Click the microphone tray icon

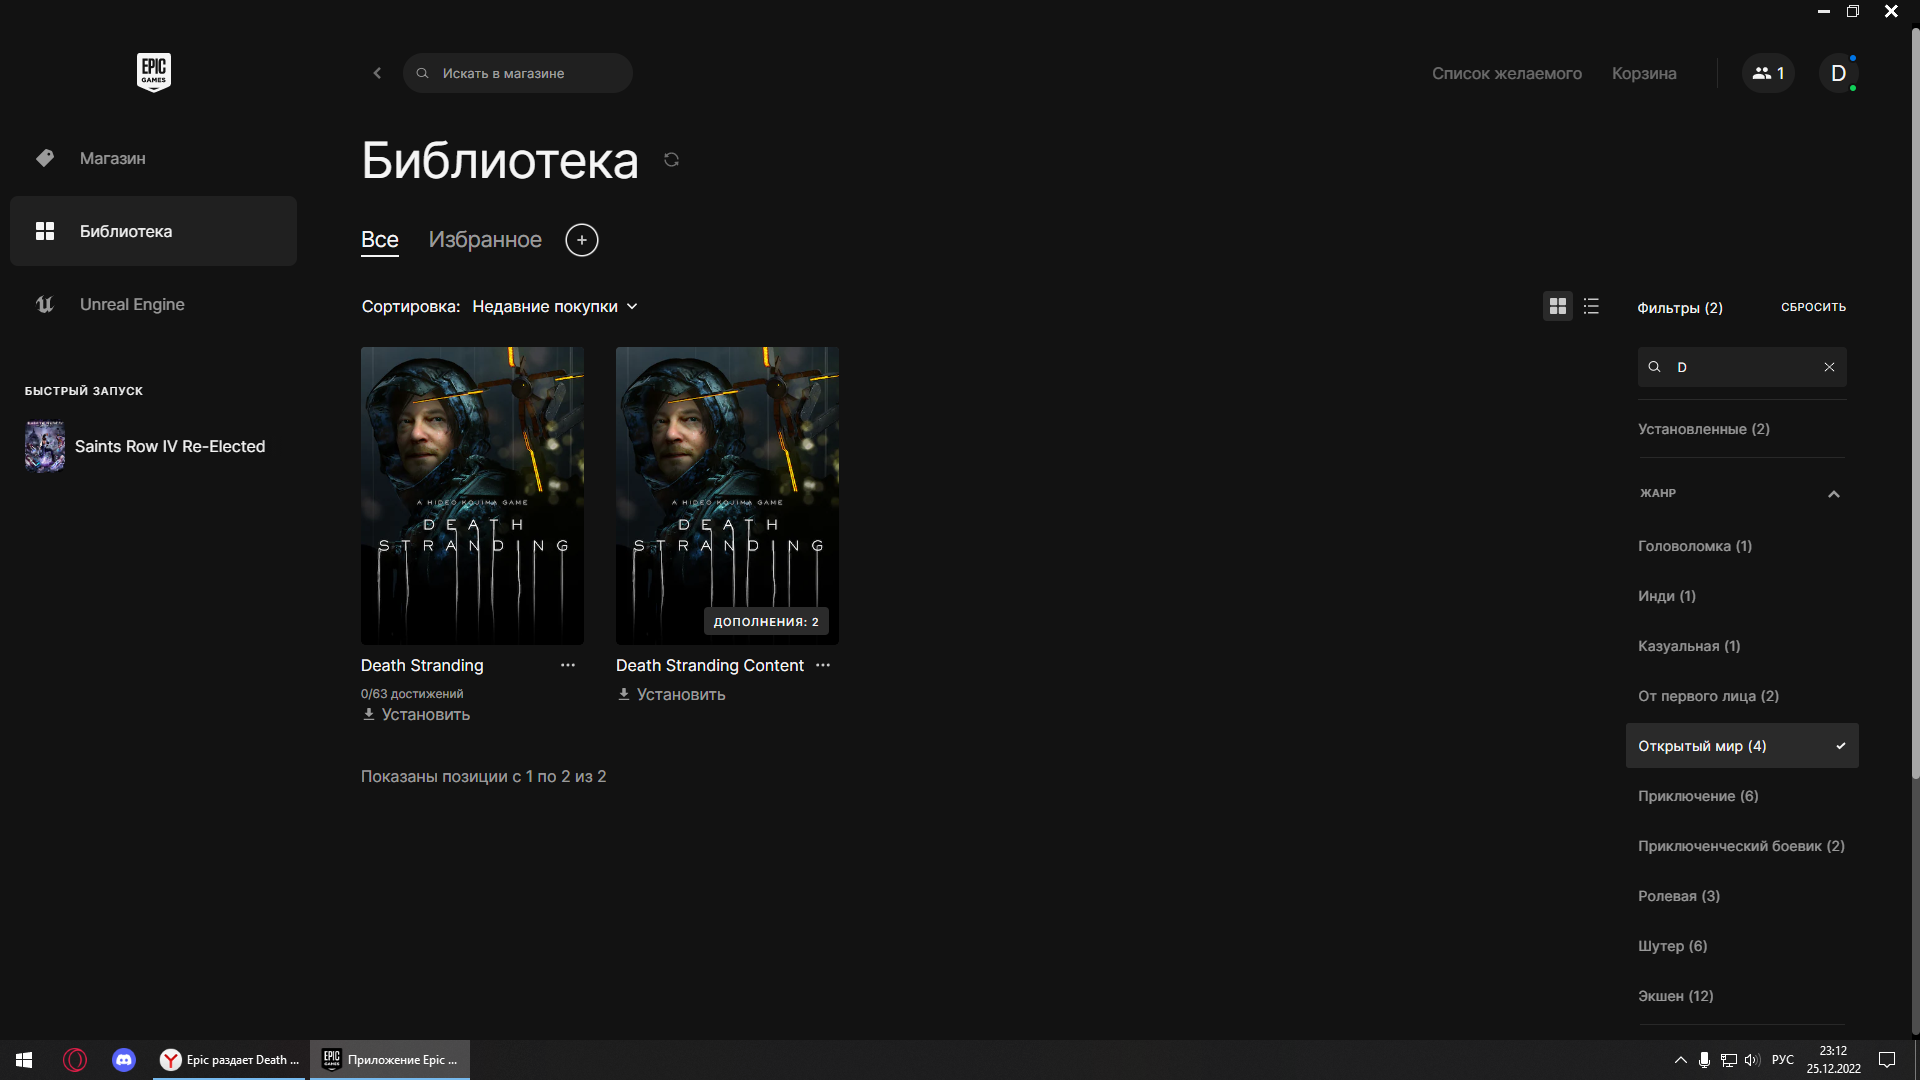tap(1704, 1060)
